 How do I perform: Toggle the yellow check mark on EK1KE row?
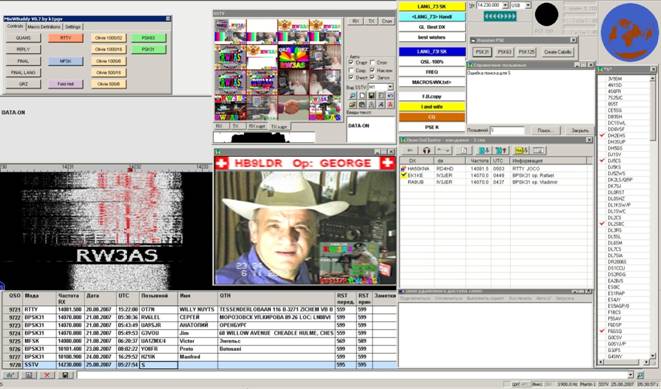click(x=403, y=175)
